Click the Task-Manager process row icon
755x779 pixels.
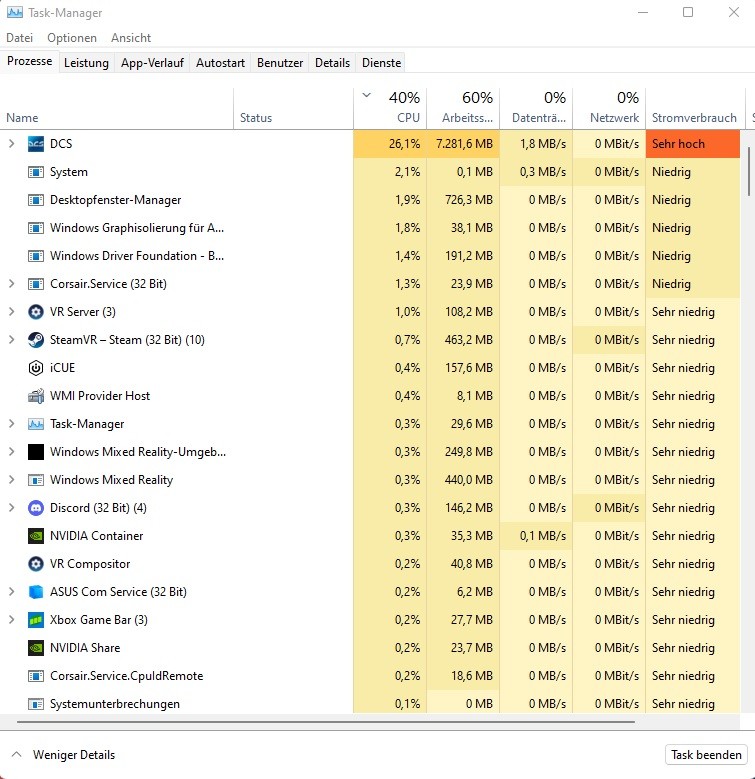36,424
